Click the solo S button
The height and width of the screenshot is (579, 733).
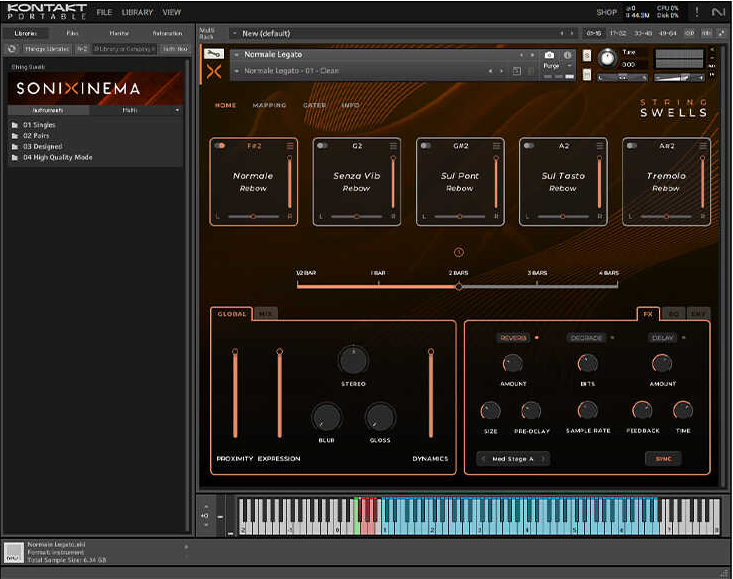tap(587, 56)
